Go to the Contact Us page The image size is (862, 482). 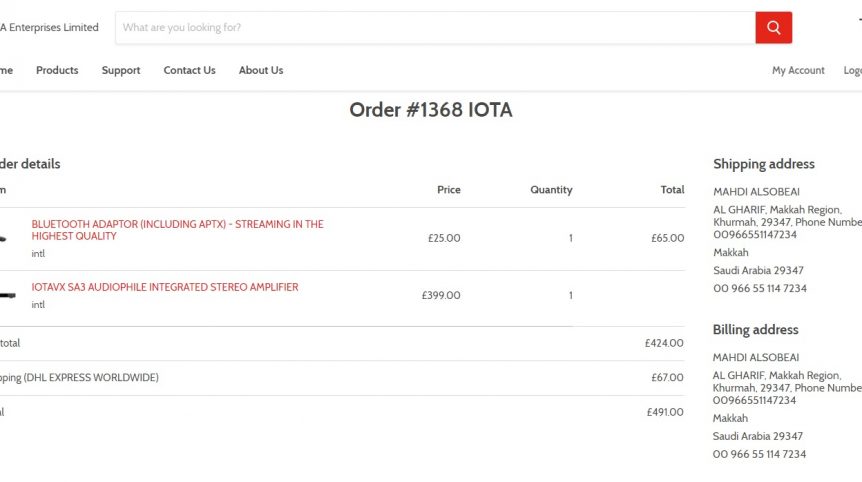(190, 70)
